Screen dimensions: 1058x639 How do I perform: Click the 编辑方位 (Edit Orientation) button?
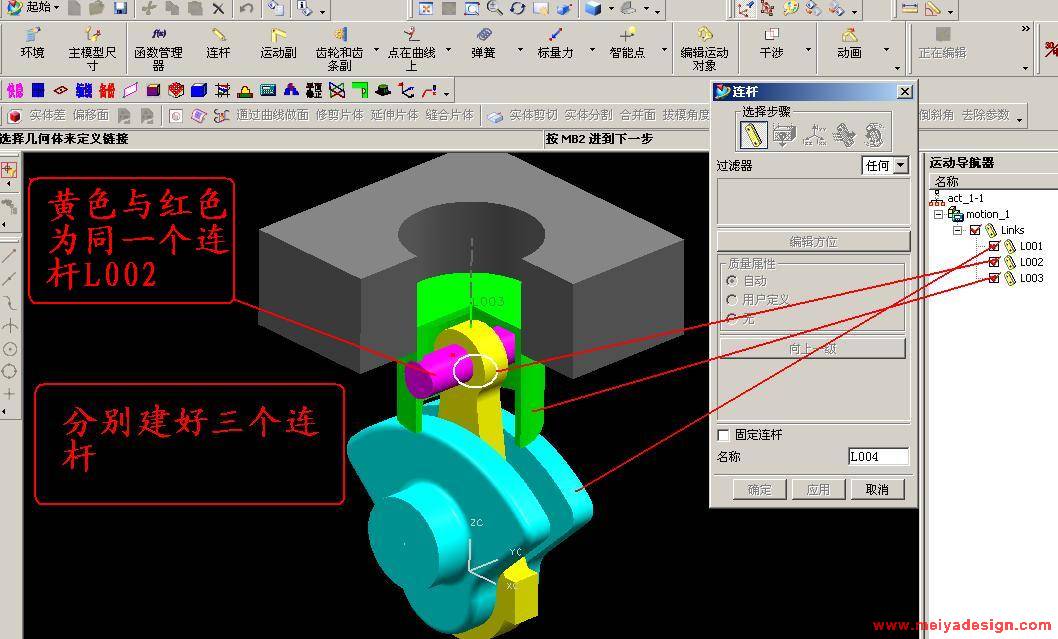(813, 242)
